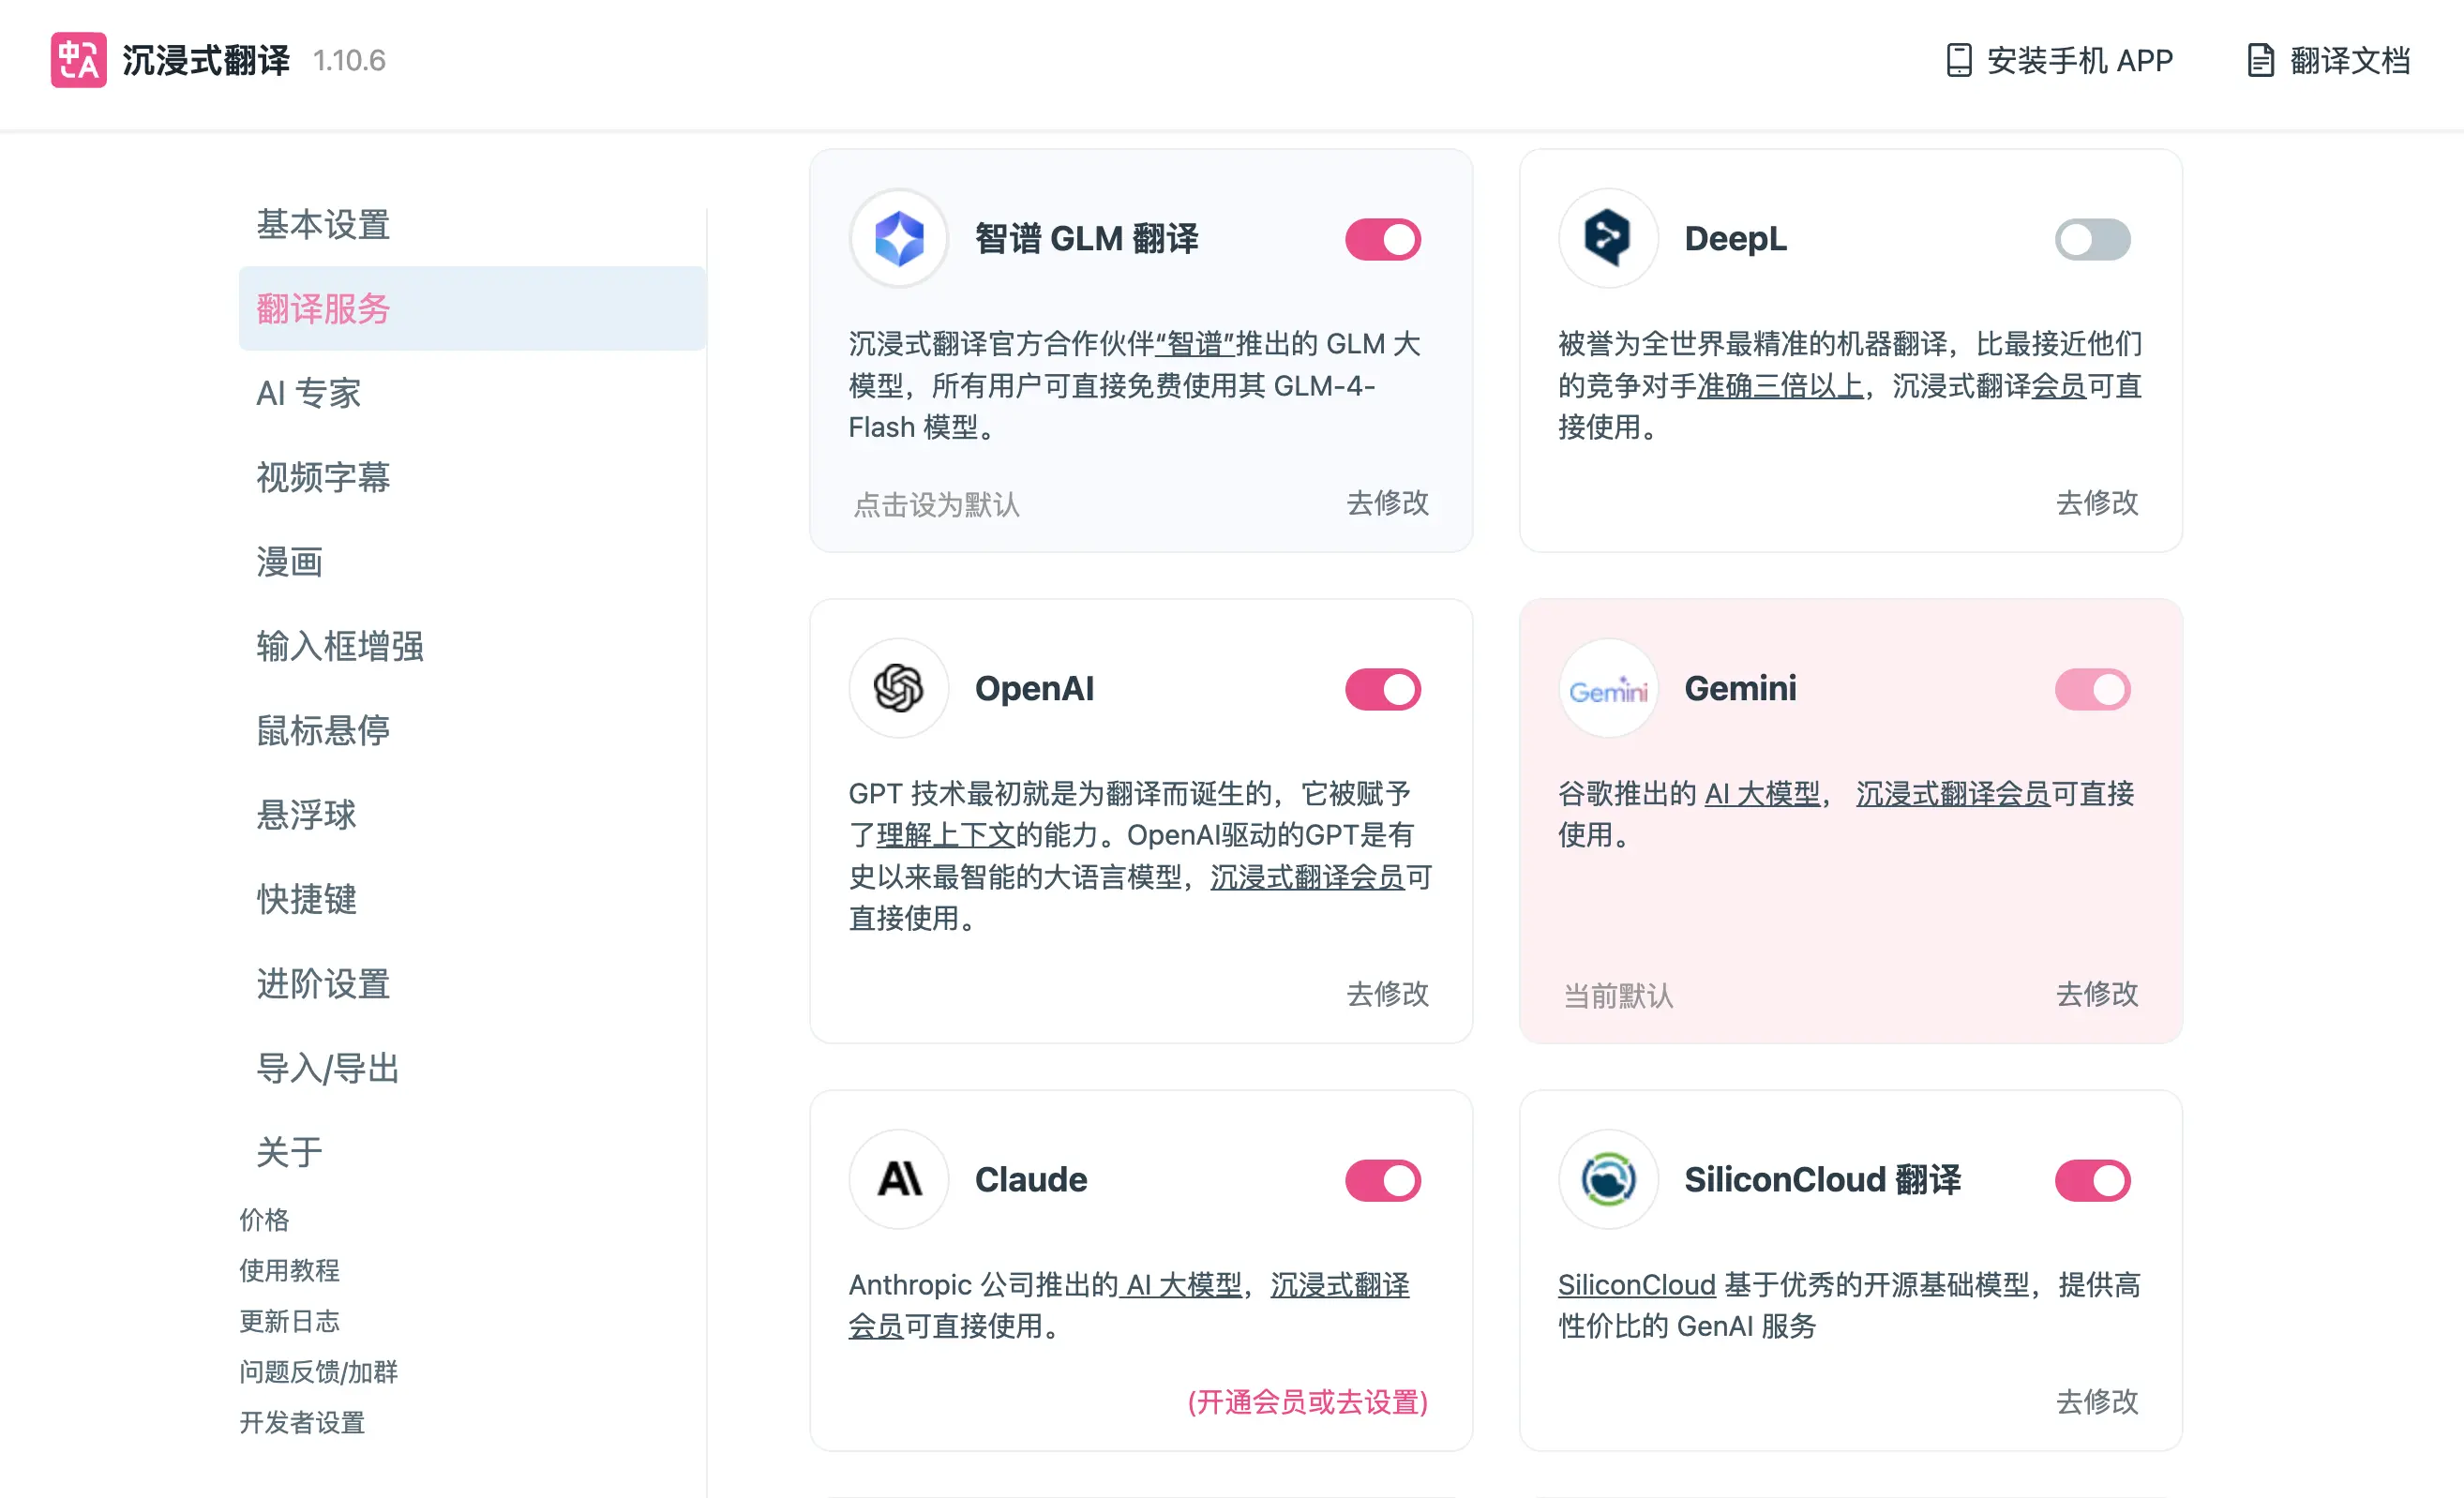This screenshot has width=2464, height=1498.
Task: Open 进阶设置 page
Action: click(x=472, y=984)
